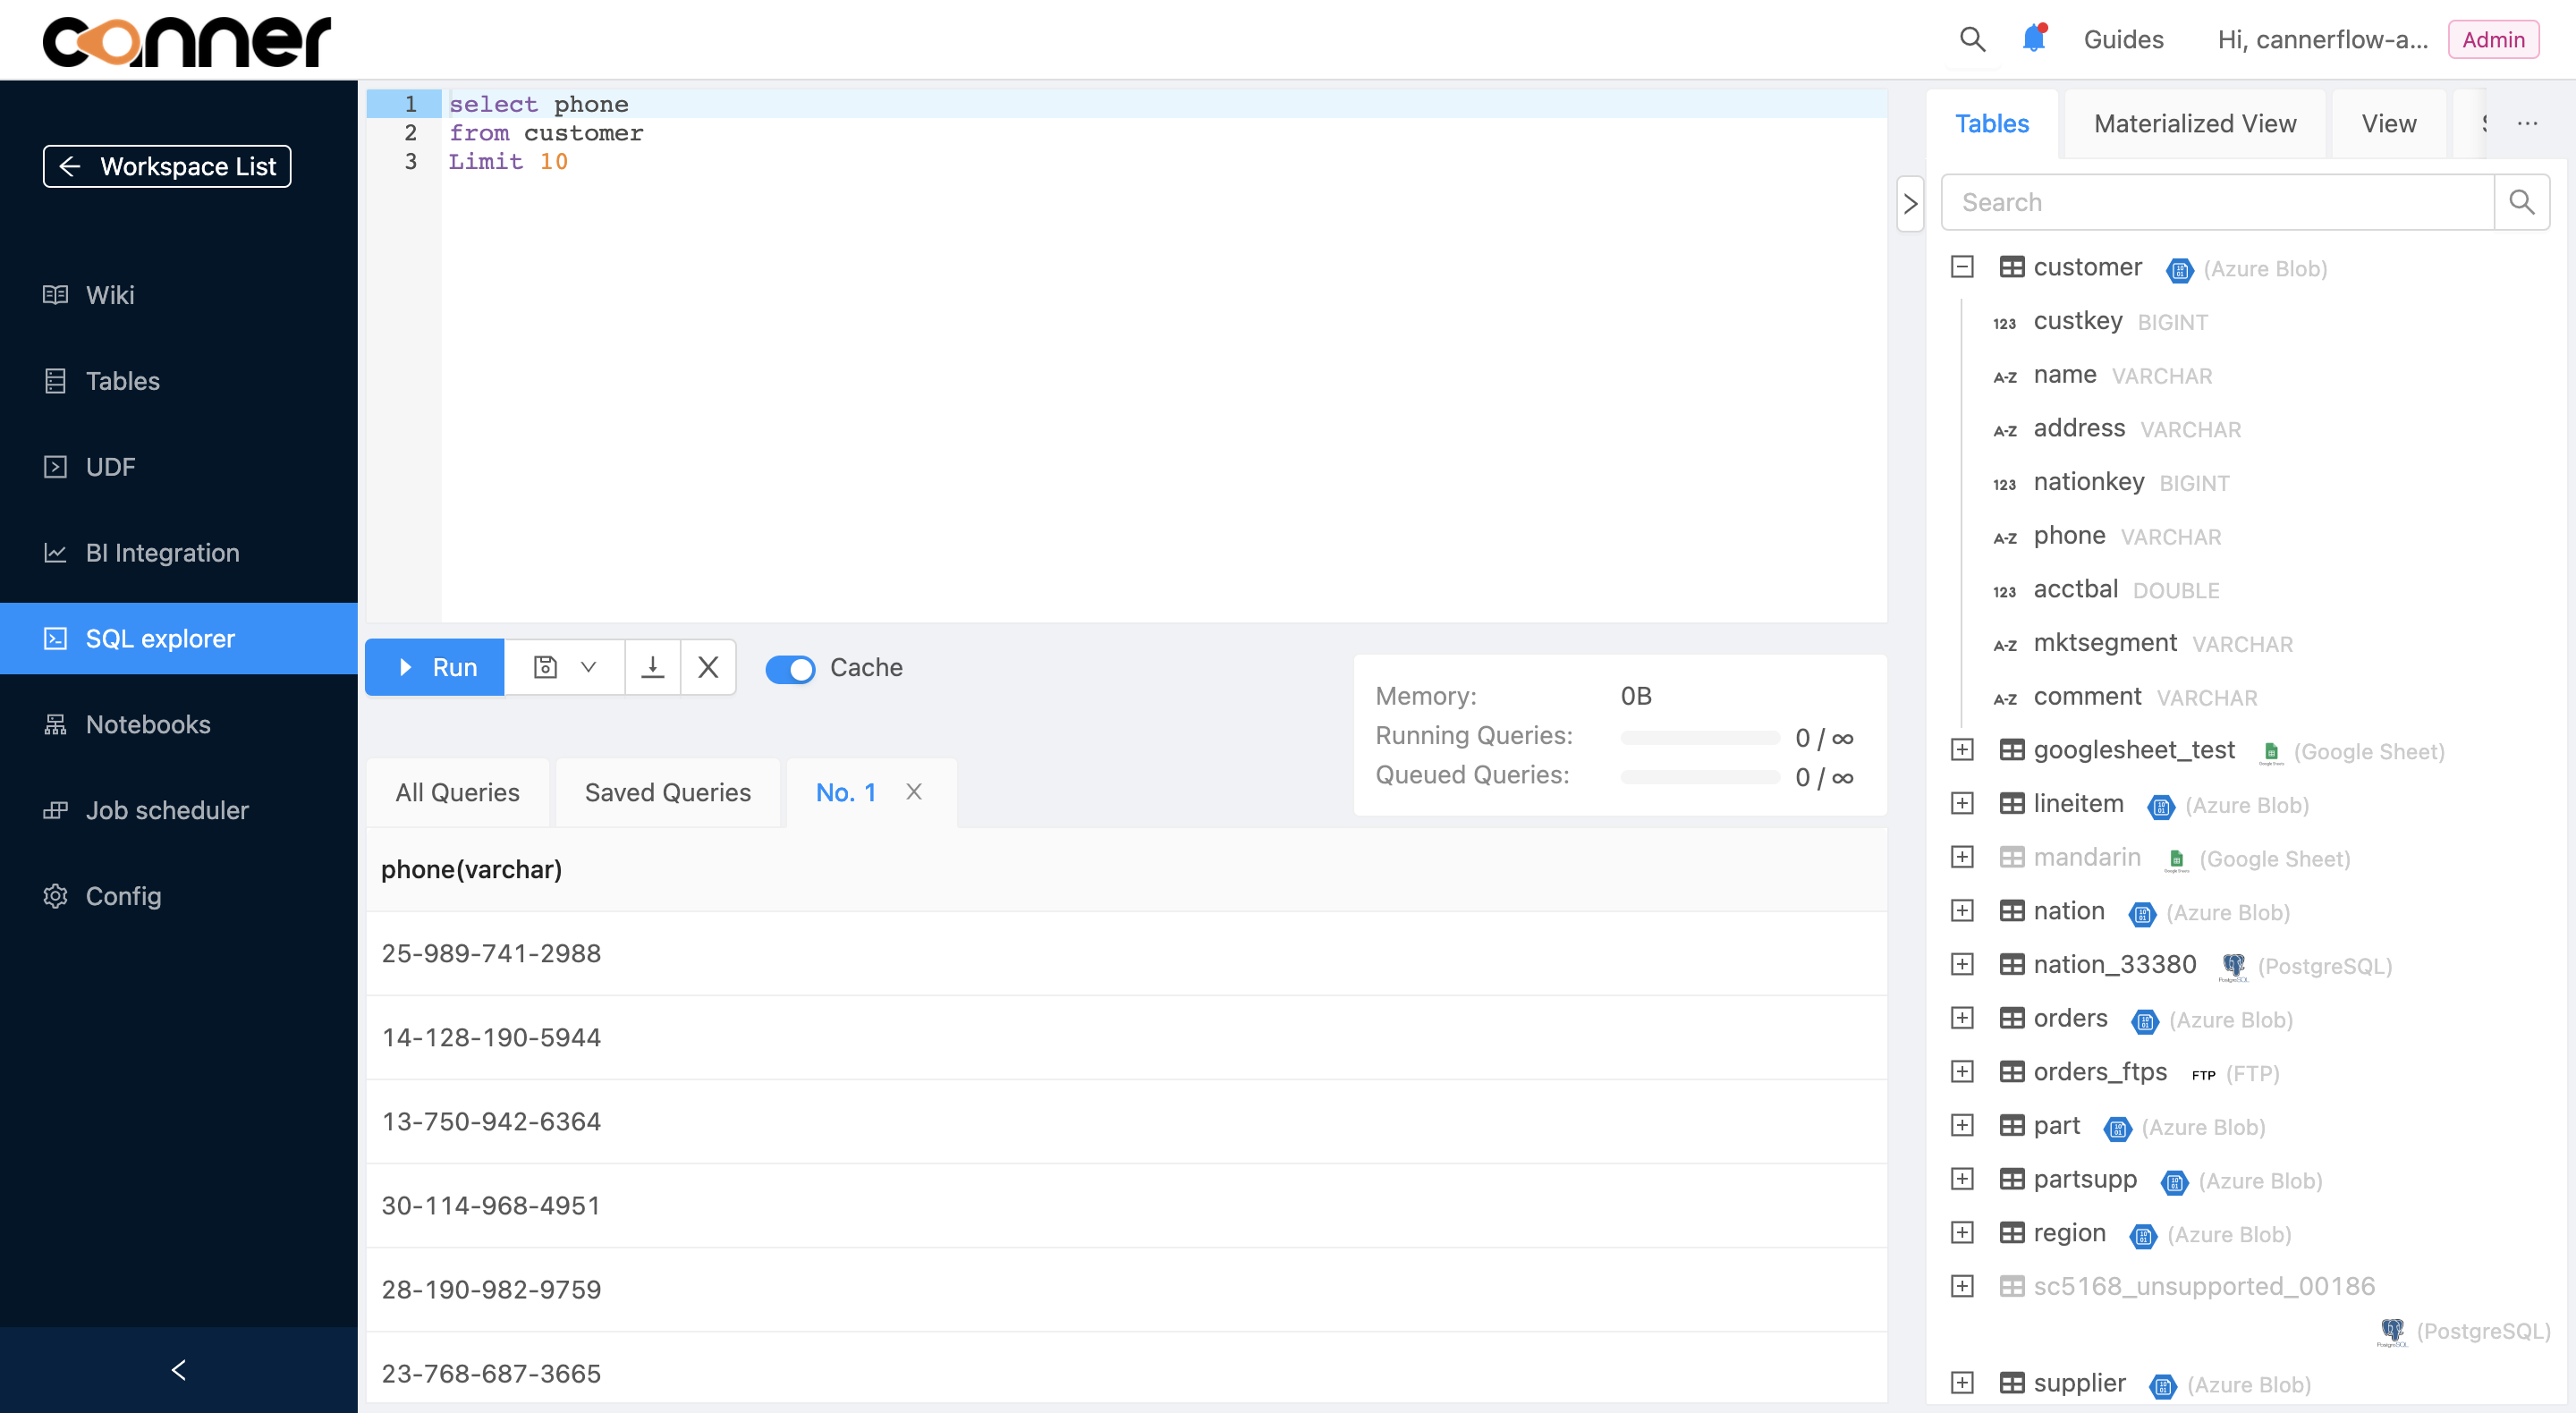
Task: Switch to the Tables tab in the right panel
Action: 1991,123
